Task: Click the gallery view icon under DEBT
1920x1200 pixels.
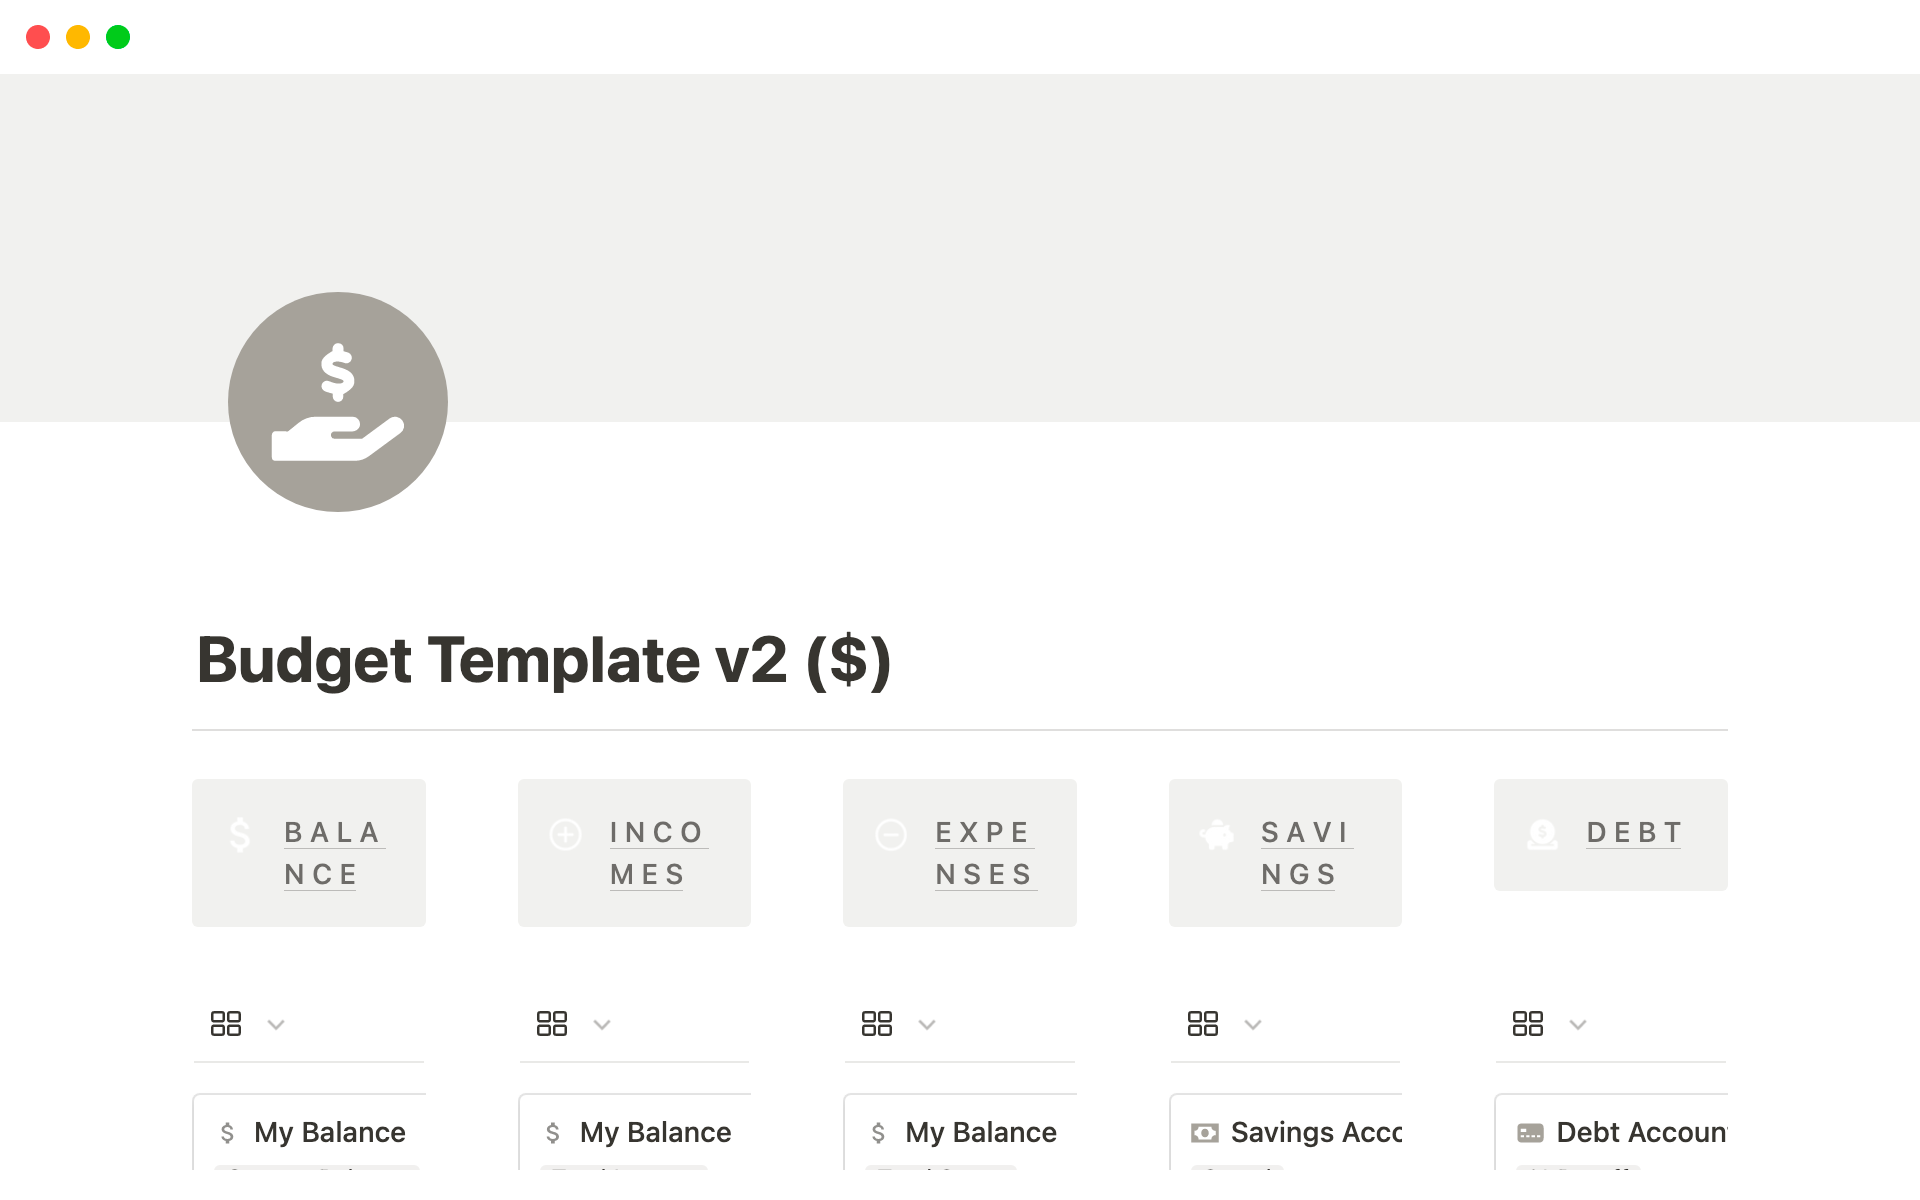Action: pos(1528,1023)
